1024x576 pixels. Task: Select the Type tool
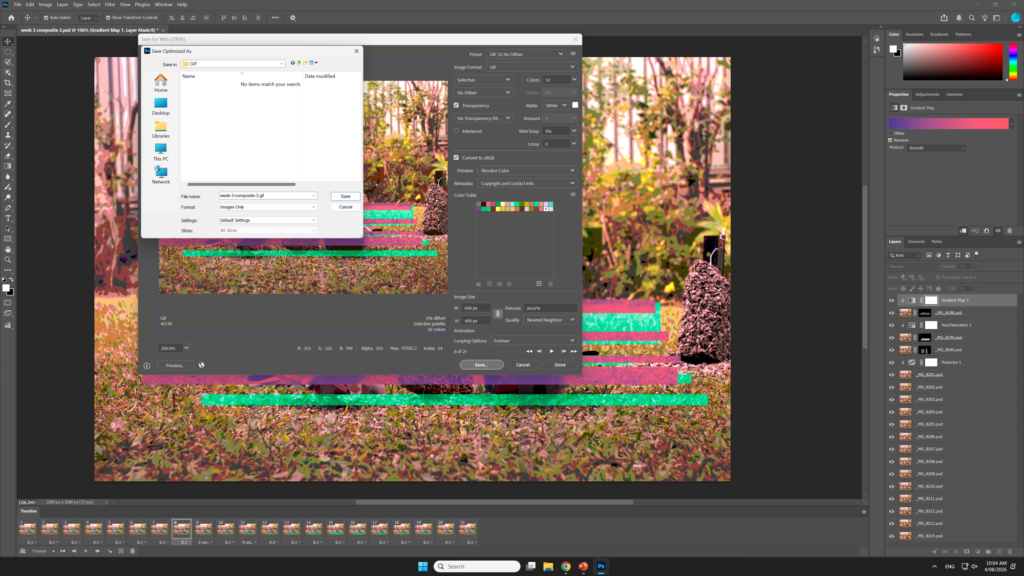click(x=8, y=218)
